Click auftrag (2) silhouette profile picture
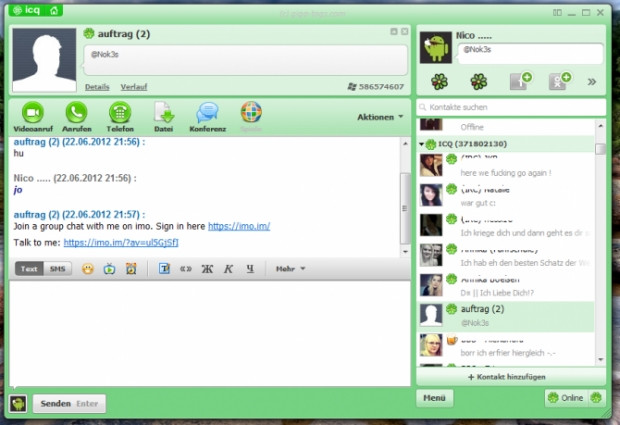The width and height of the screenshot is (620, 425). tap(44, 60)
